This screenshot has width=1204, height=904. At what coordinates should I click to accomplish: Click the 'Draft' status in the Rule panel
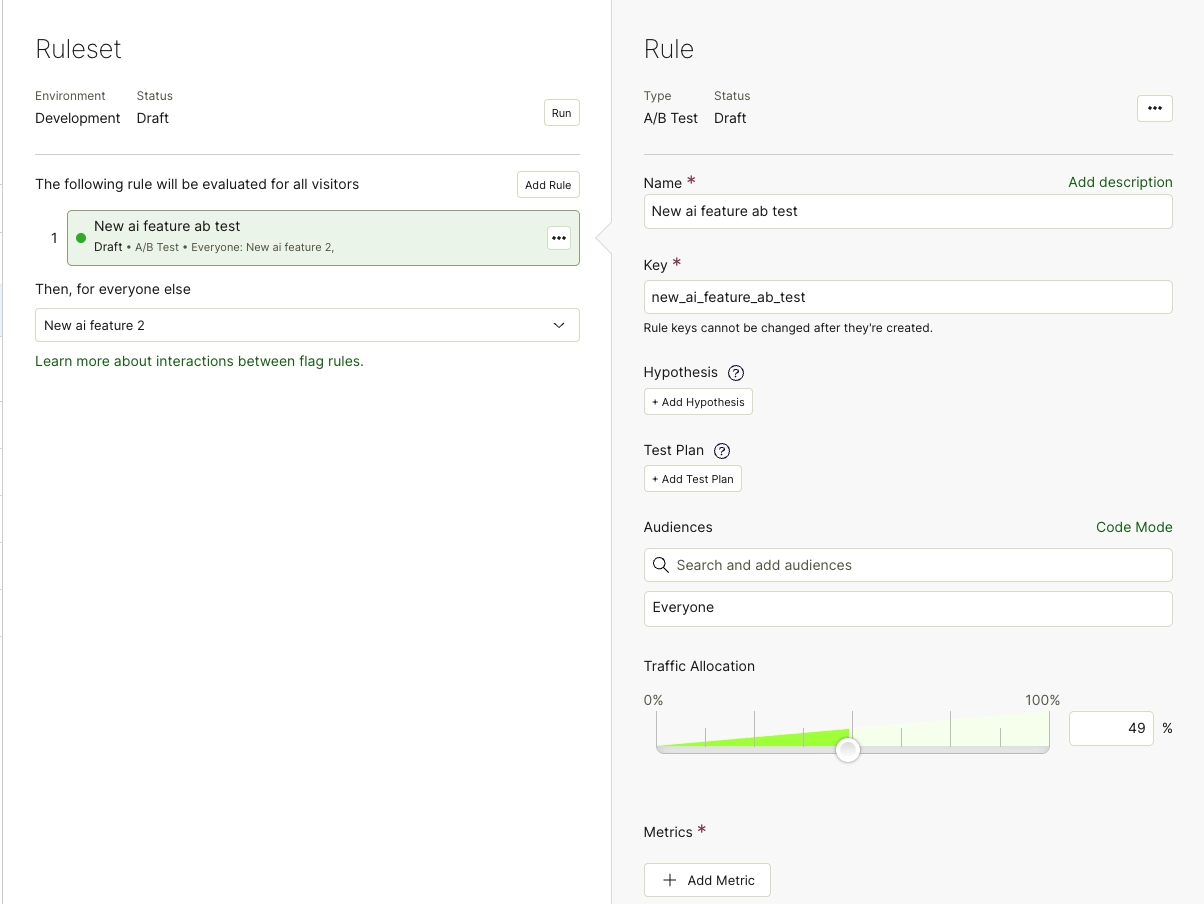point(730,118)
